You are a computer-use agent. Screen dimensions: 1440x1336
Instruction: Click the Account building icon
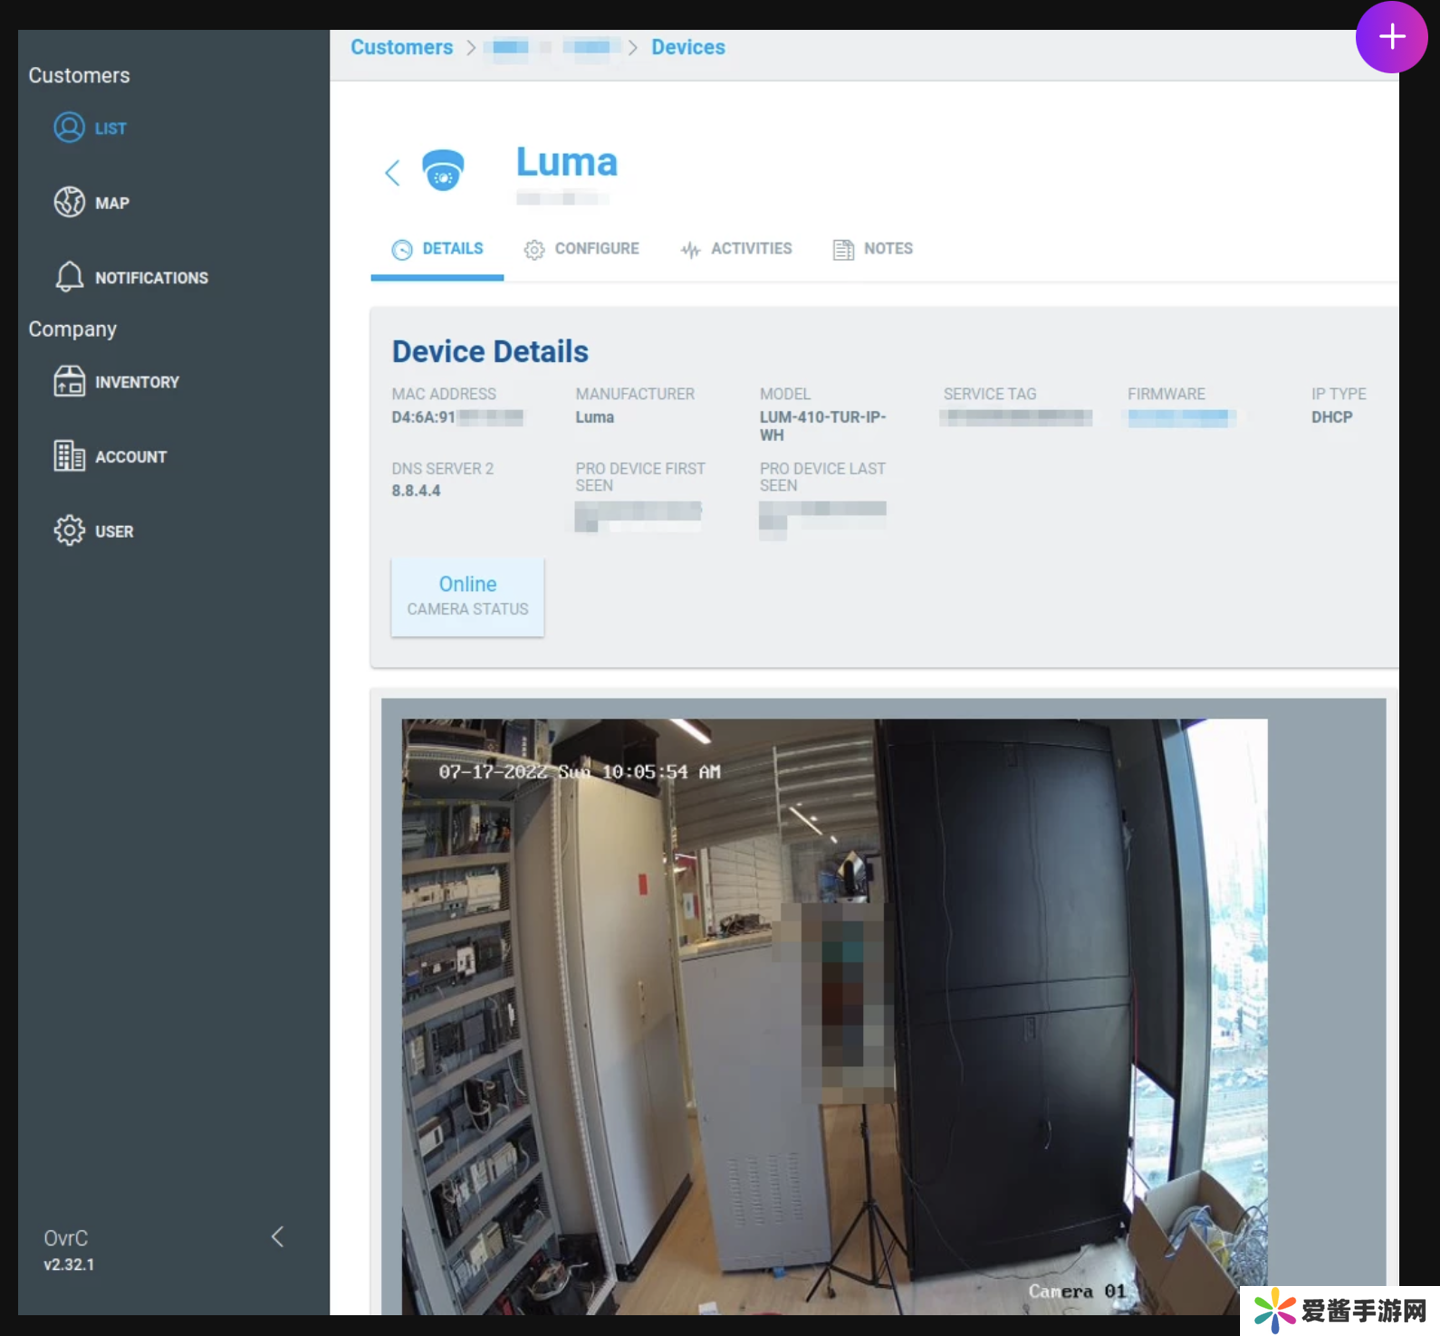(x=69, y=456)
